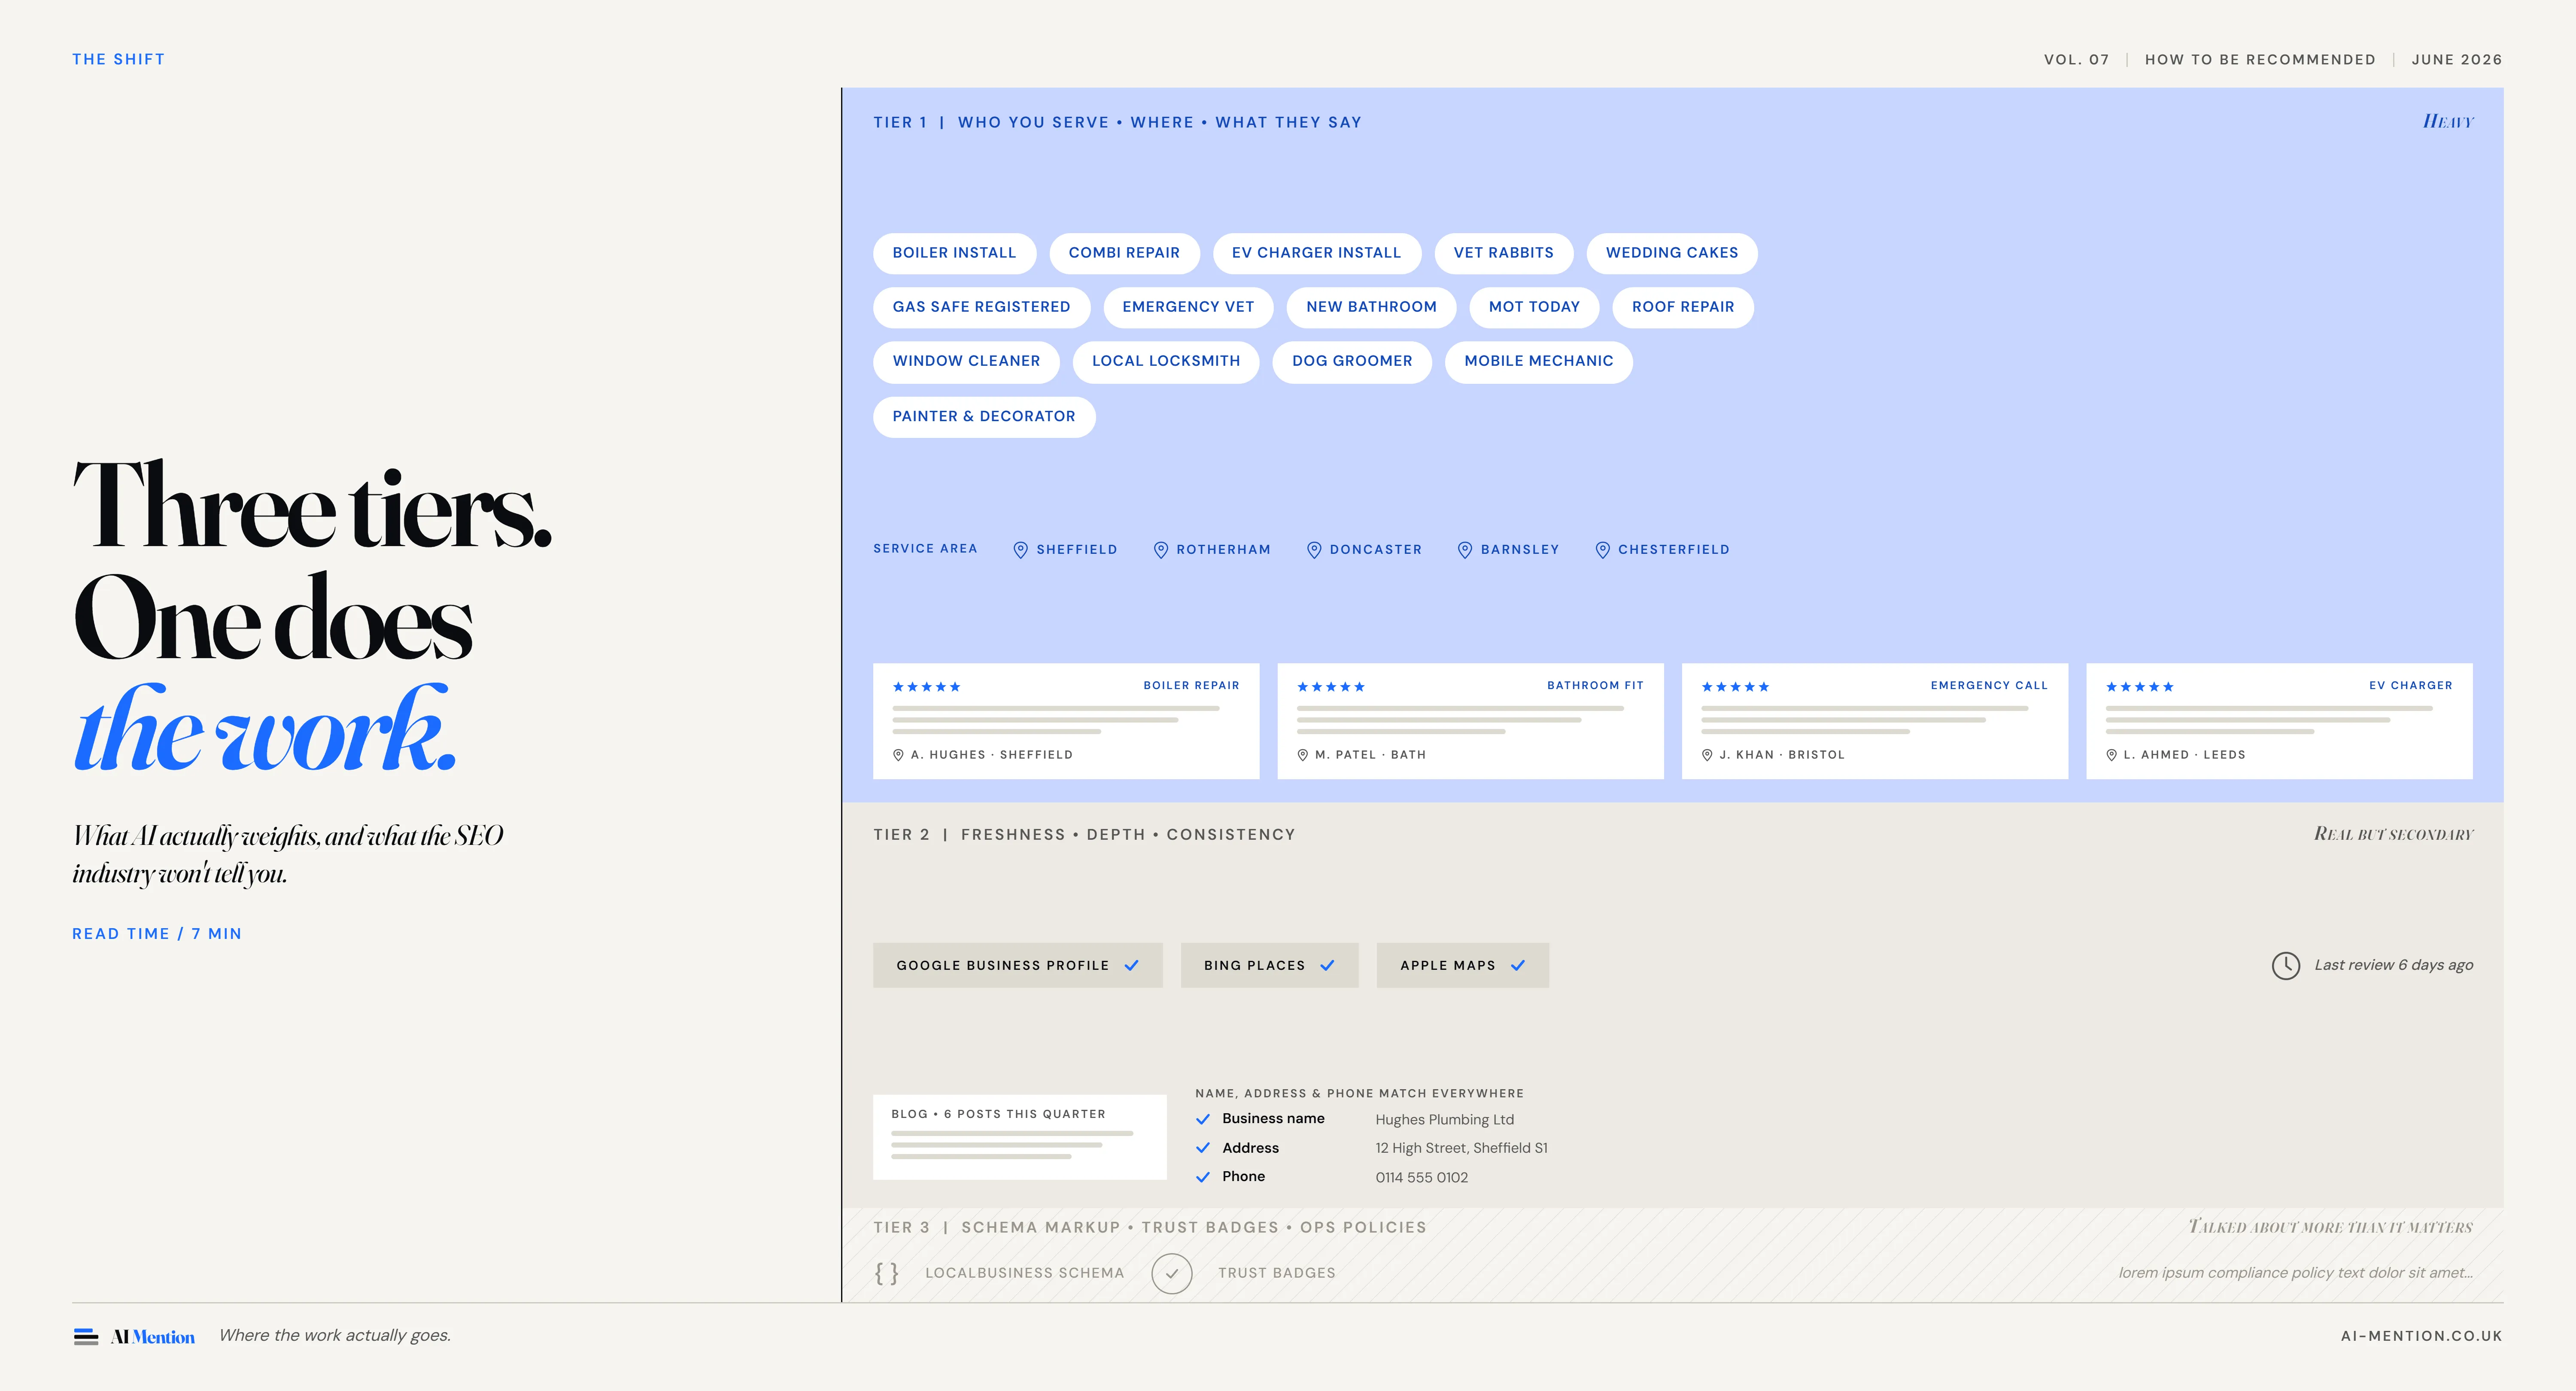
Task: Click the Apple Maps badge
Action: click(1462, 965)
